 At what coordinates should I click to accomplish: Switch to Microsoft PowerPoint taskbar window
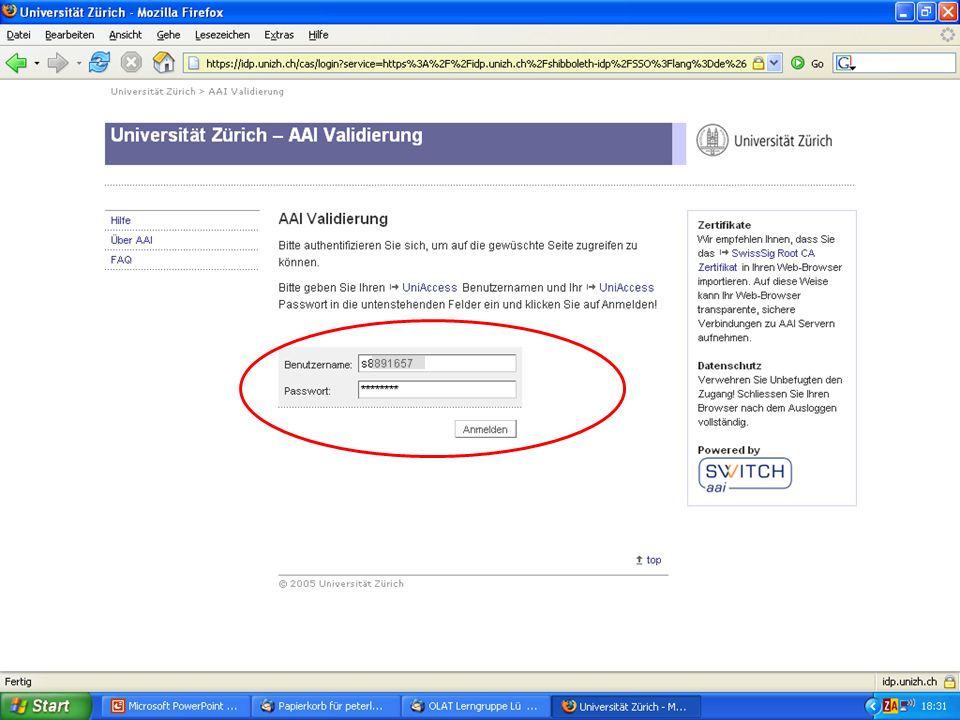pyautogui.click(x=175, y=707)
